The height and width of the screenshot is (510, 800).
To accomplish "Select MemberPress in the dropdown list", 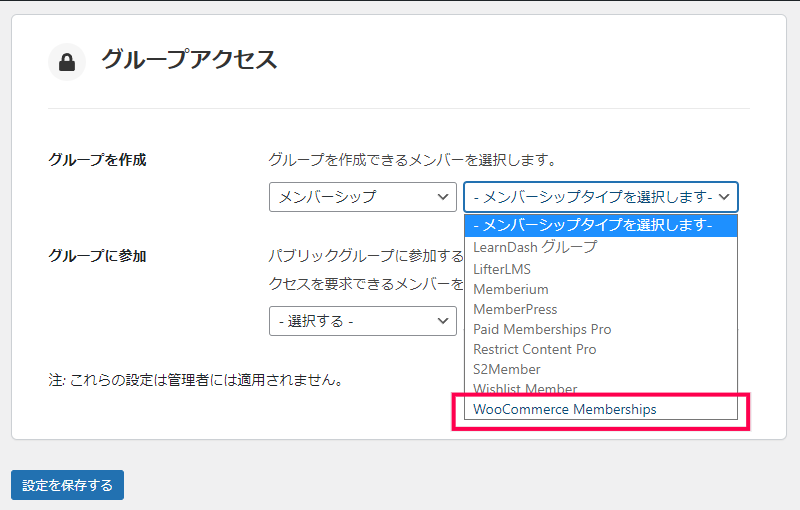I will [x=601, y=309].
